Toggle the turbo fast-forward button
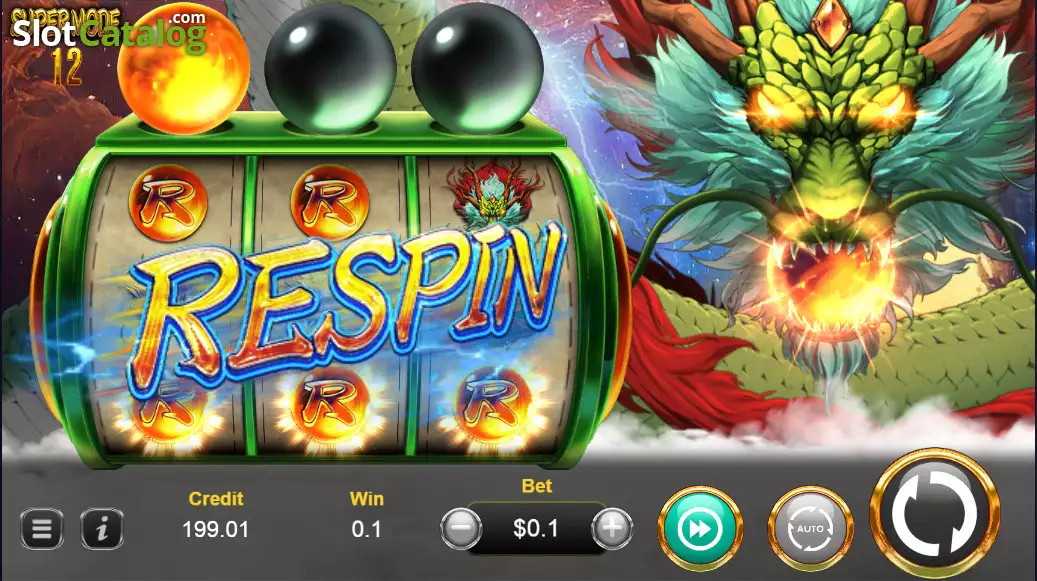Image resolution: width=1037 pixels, height=581 pixels. [x=700, y=529]
